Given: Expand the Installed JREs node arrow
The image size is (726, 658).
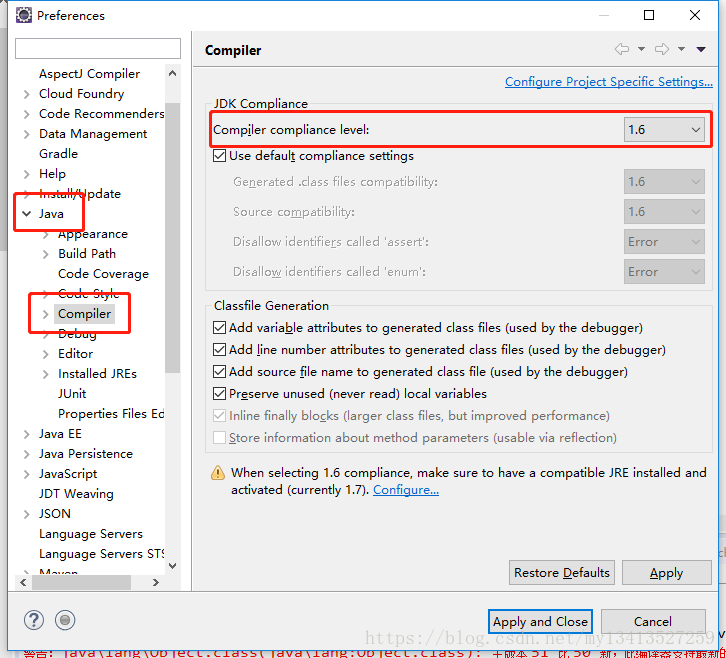Looking at the screenshot, I should [45, 374].
